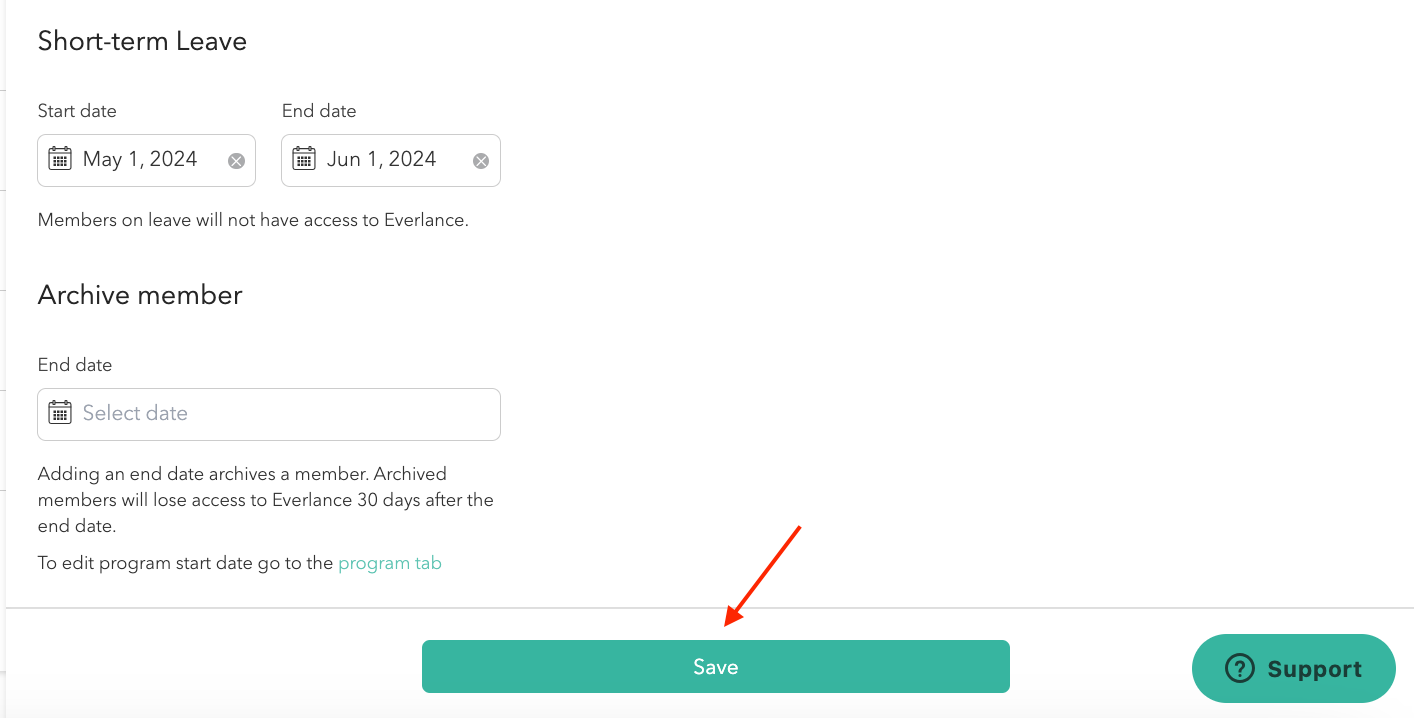Click the archived members description text
The image size is (1414, 718).
pos(265,499)
